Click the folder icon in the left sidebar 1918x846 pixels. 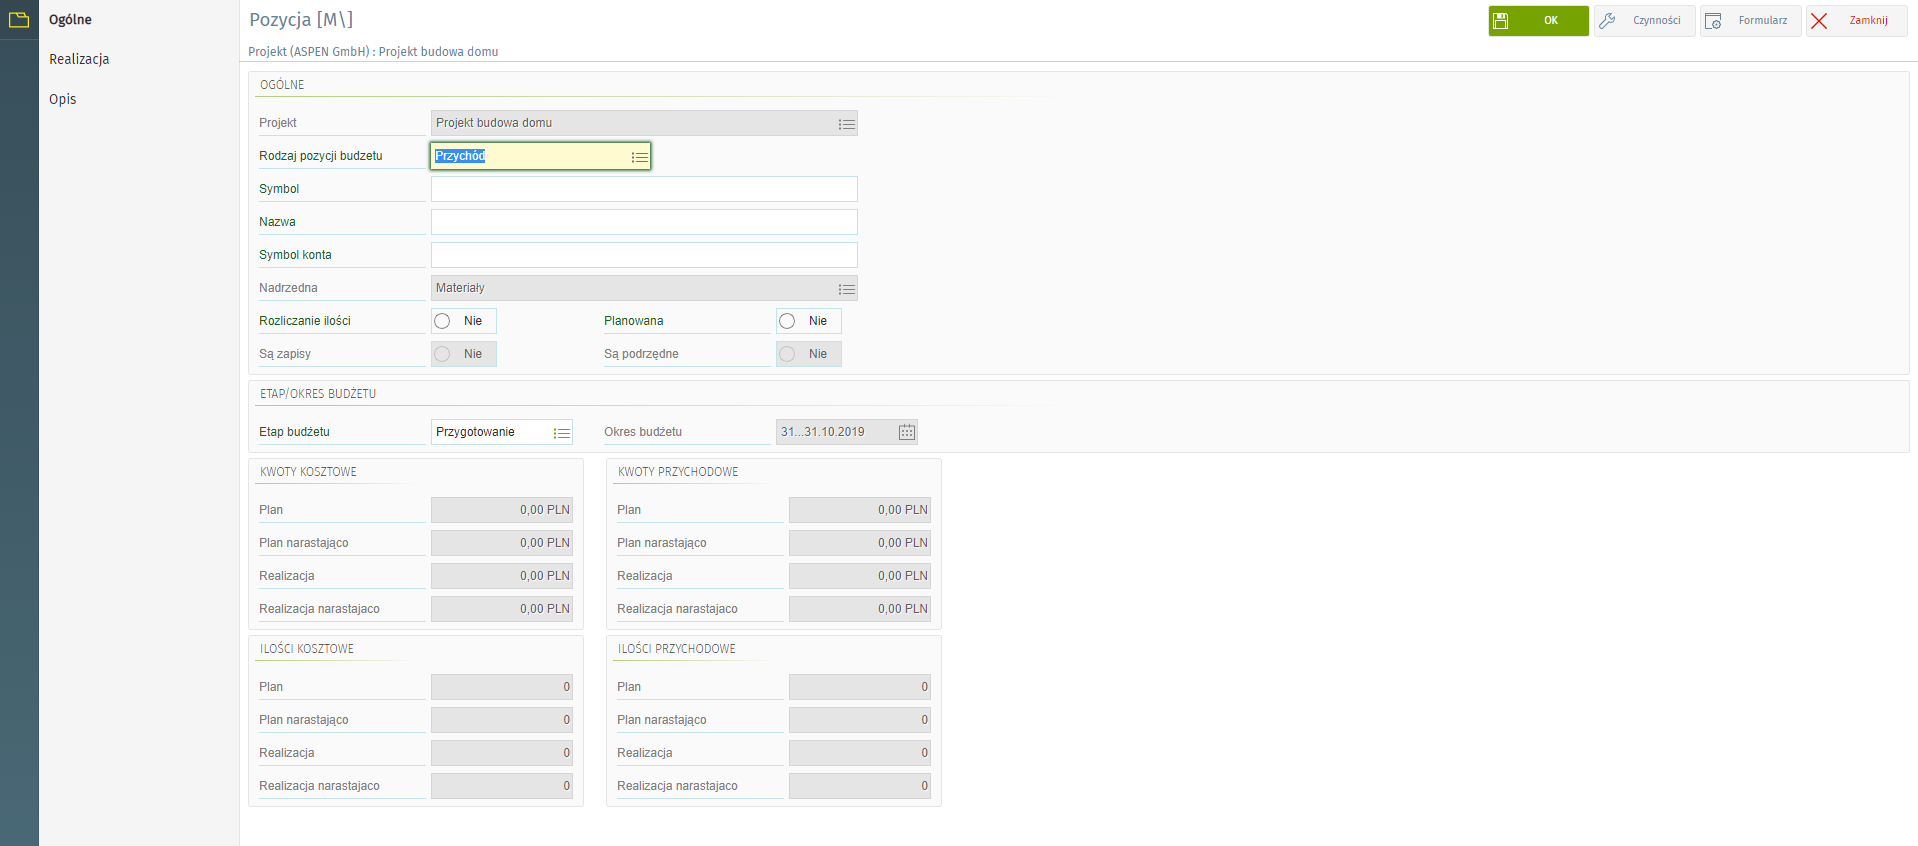[x=18, y=19]
